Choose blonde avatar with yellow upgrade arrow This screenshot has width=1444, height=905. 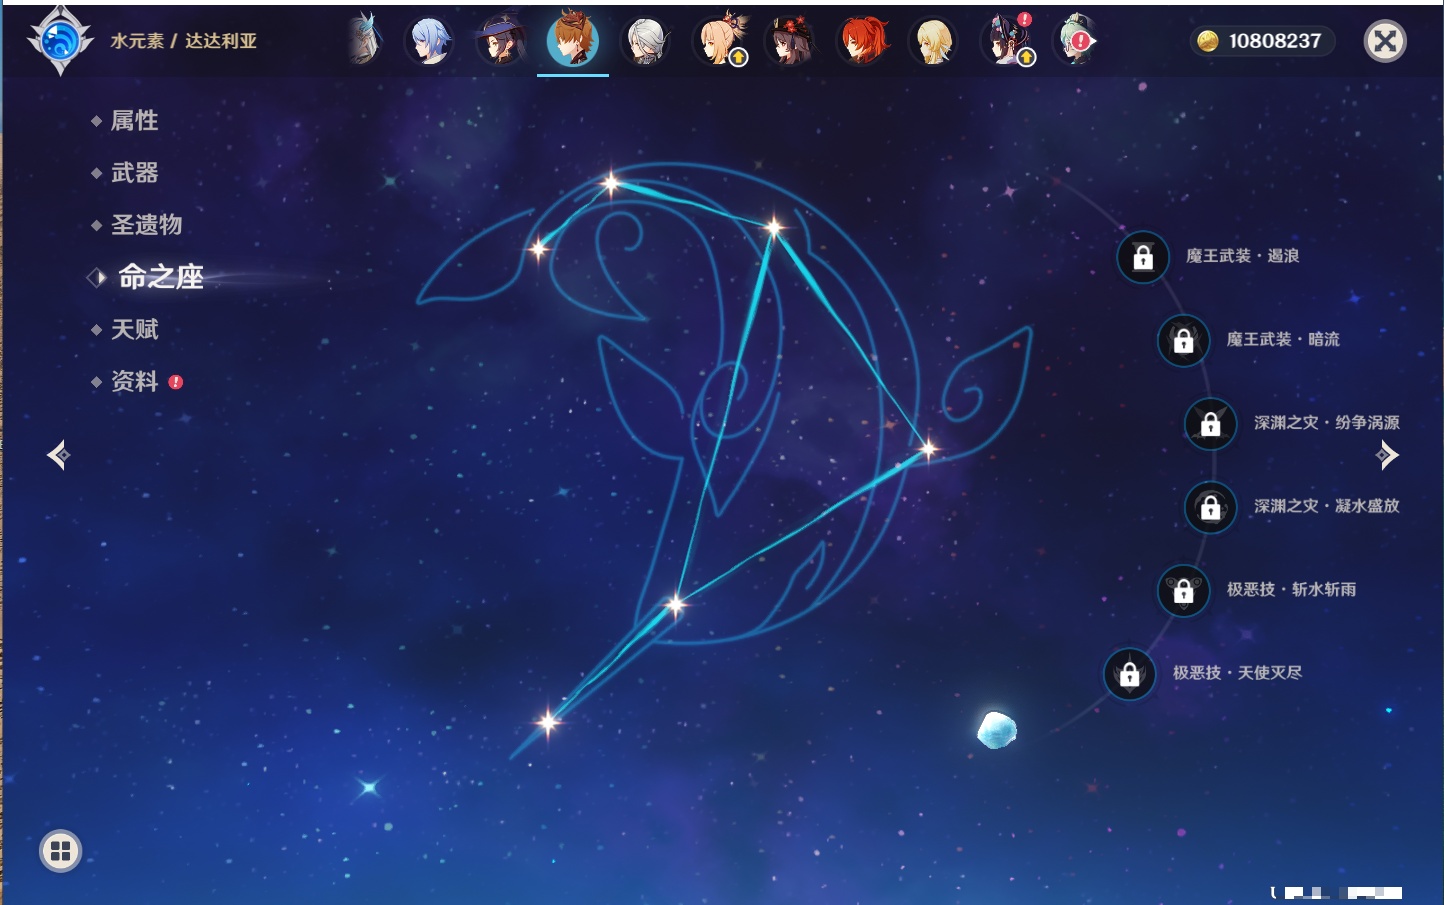[719, 42]
